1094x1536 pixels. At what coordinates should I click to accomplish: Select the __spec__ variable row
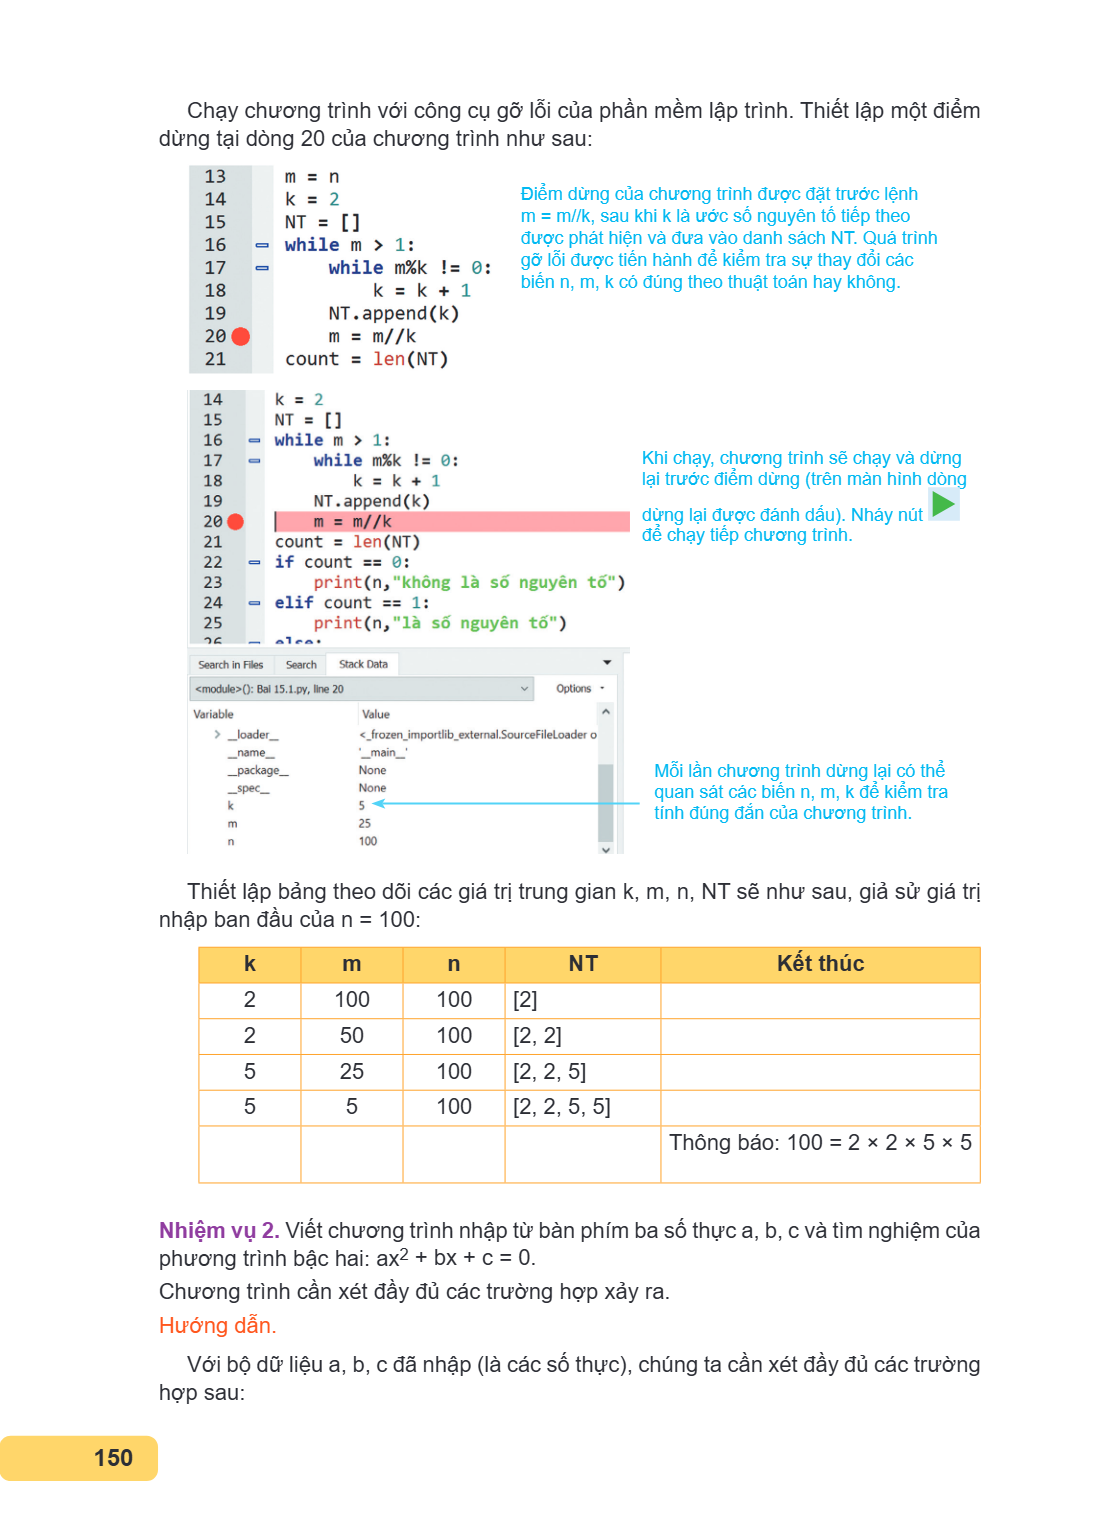coord(248,788)
